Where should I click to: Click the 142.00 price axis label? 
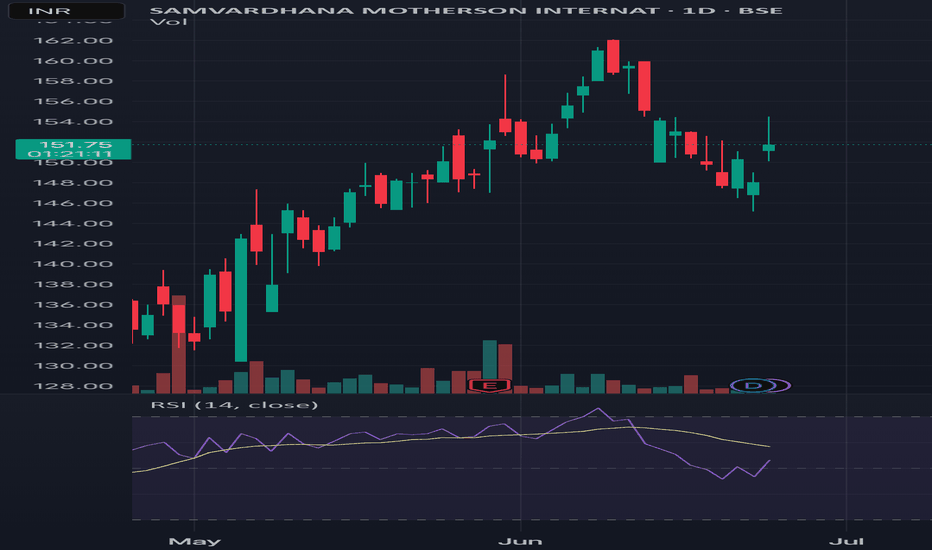coord(73,244)
